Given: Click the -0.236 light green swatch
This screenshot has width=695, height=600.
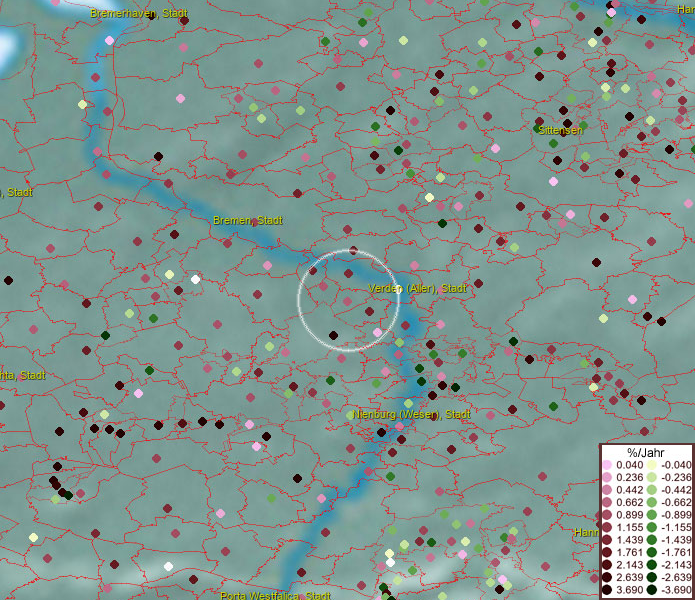Looking at the screenshot, I should click(652, 477).
